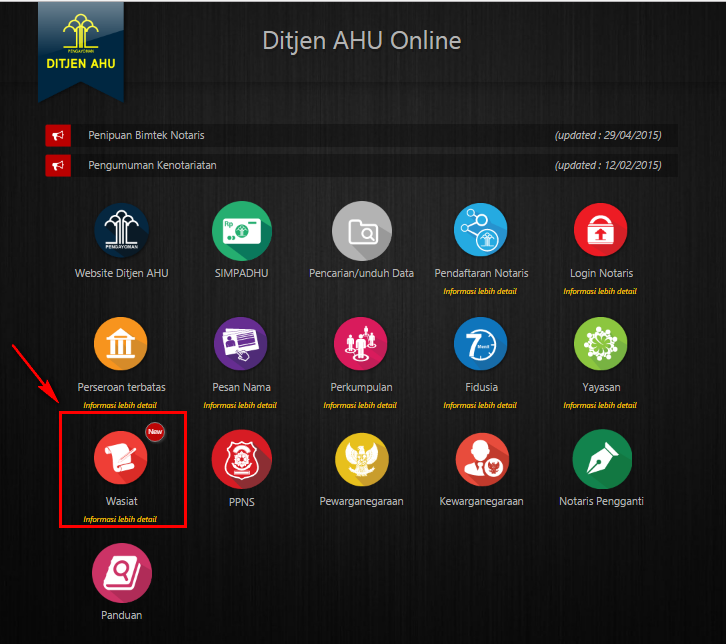This screenshot has width=726, height=644.
Task: Click 'Informasi lebih detail' under Wasiat
Action: click(x=120, y=519)
